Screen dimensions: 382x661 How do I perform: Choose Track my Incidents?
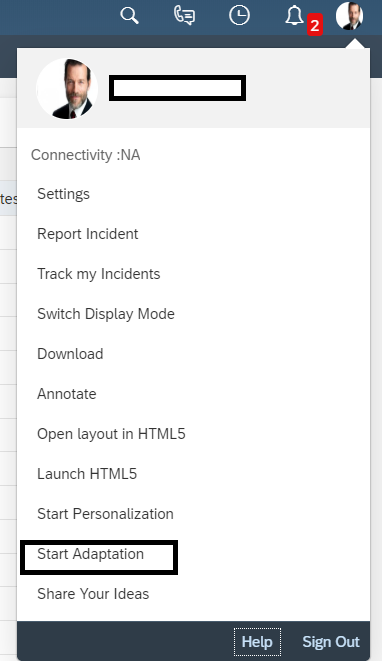[99, 274]
